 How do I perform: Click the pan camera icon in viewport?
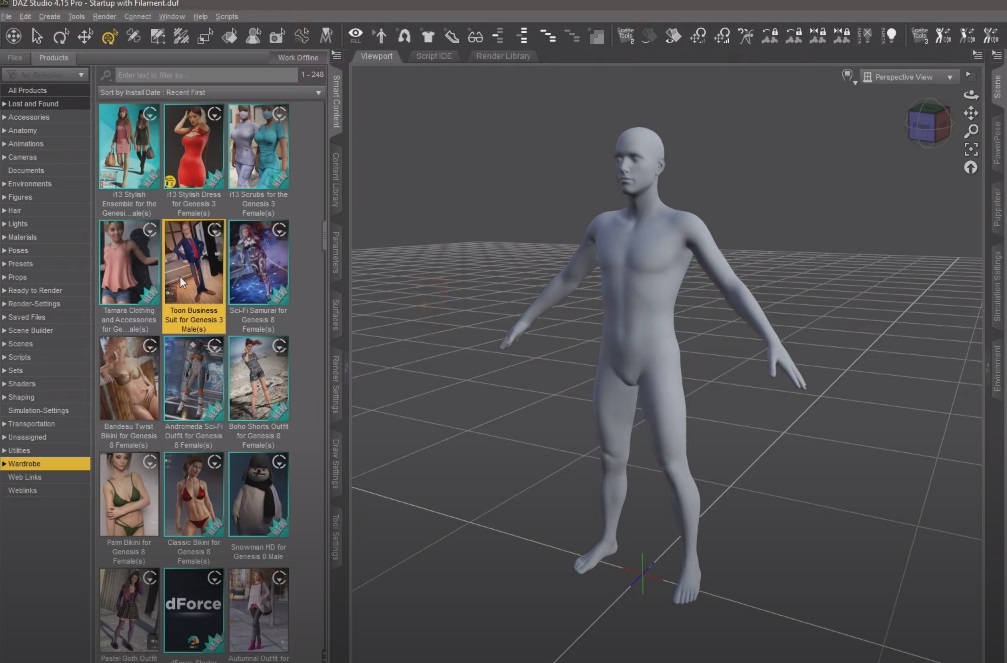click(x=970, y=113)
